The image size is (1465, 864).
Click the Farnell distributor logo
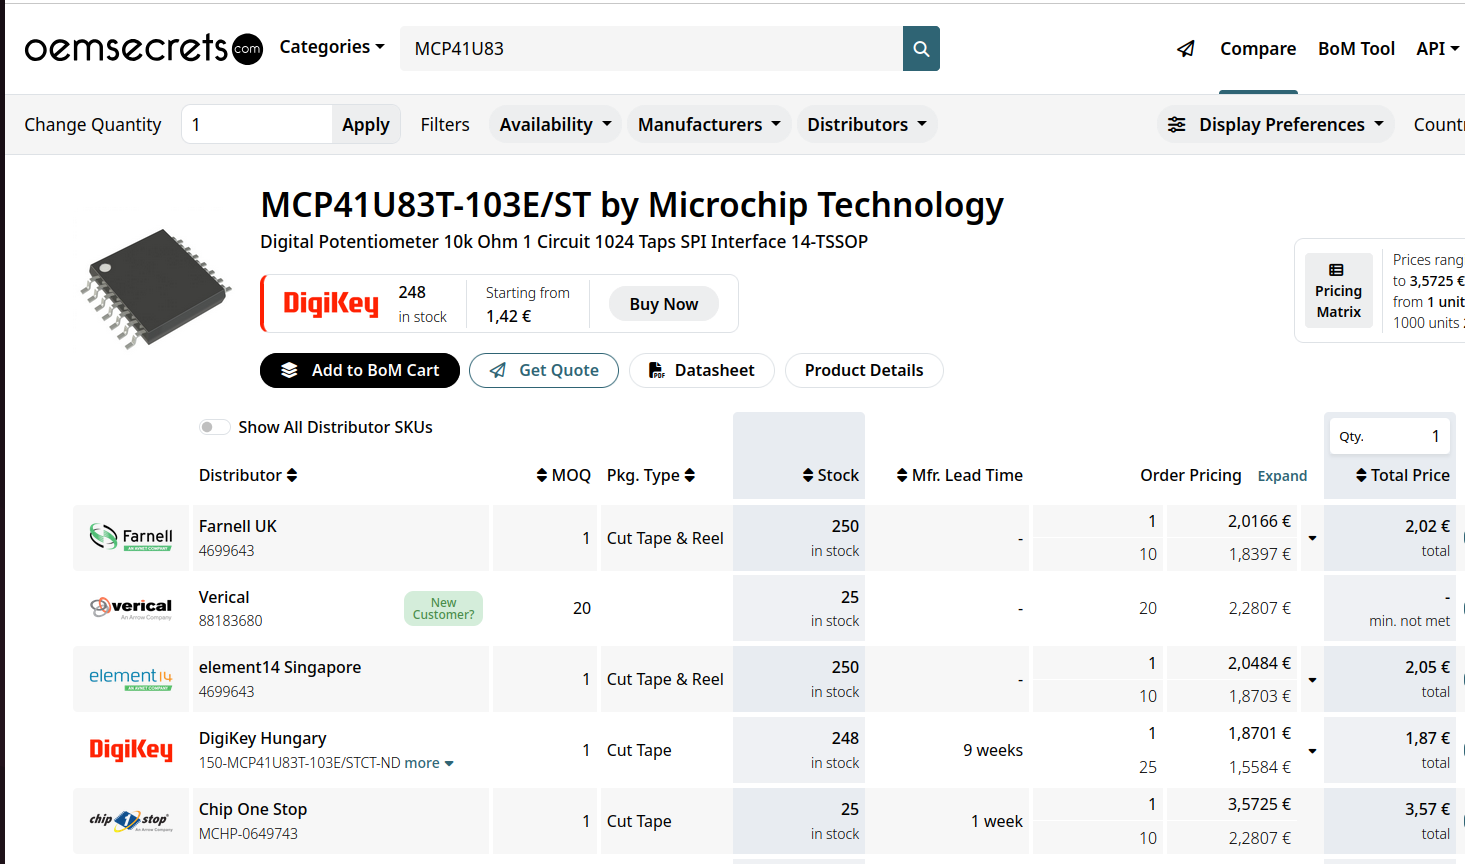[x=131, y=538]
